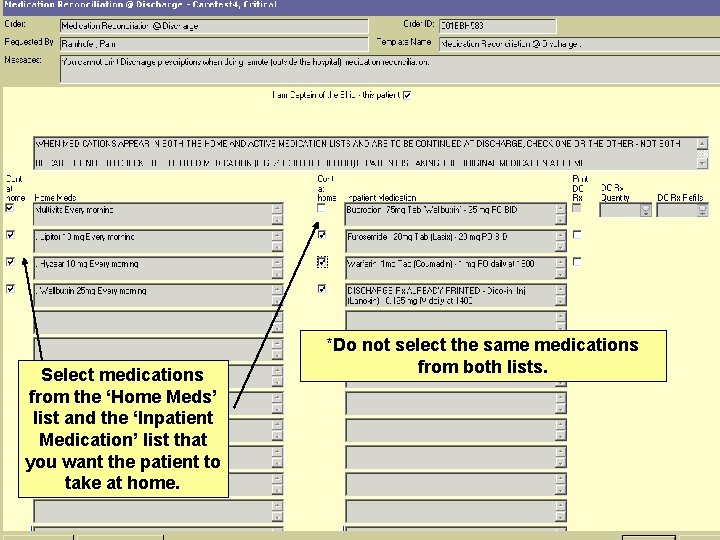The image size is (720, 540).
Task: Click the up arrow in Bupropion field
Action: pos(560,209)
